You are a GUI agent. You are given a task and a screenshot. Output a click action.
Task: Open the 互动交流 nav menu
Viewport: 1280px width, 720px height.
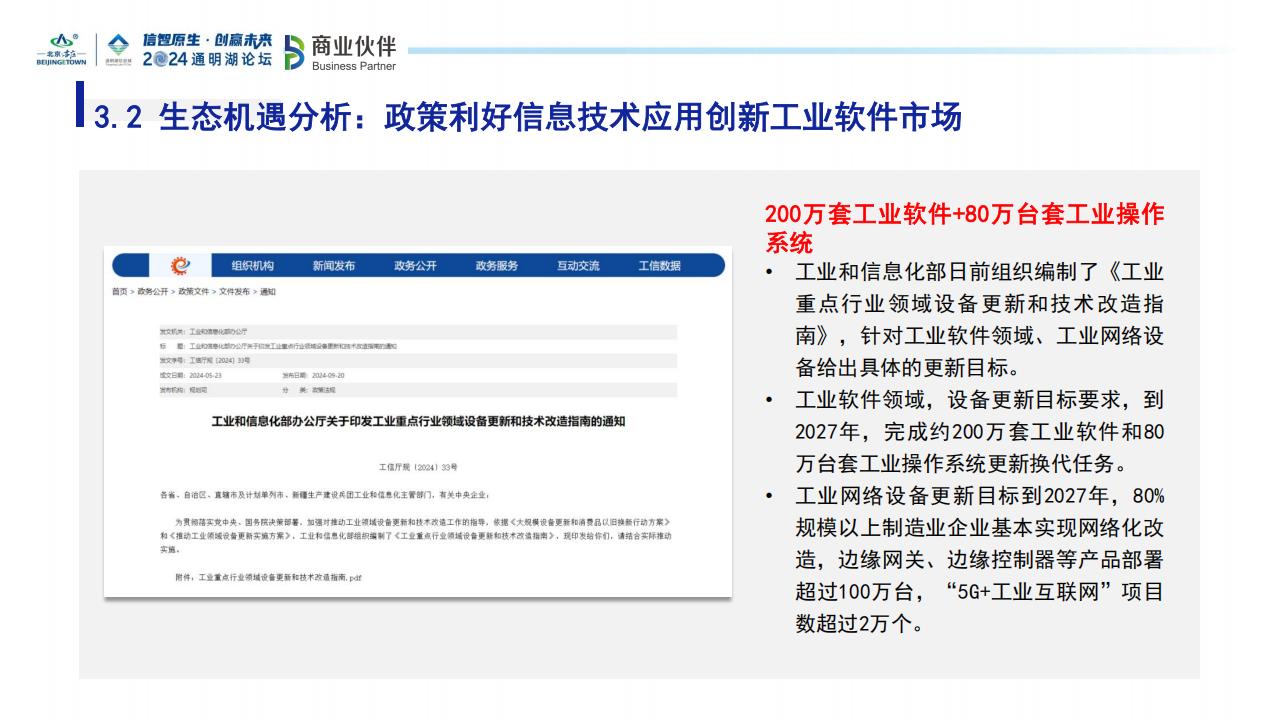(x=578, y=266)
